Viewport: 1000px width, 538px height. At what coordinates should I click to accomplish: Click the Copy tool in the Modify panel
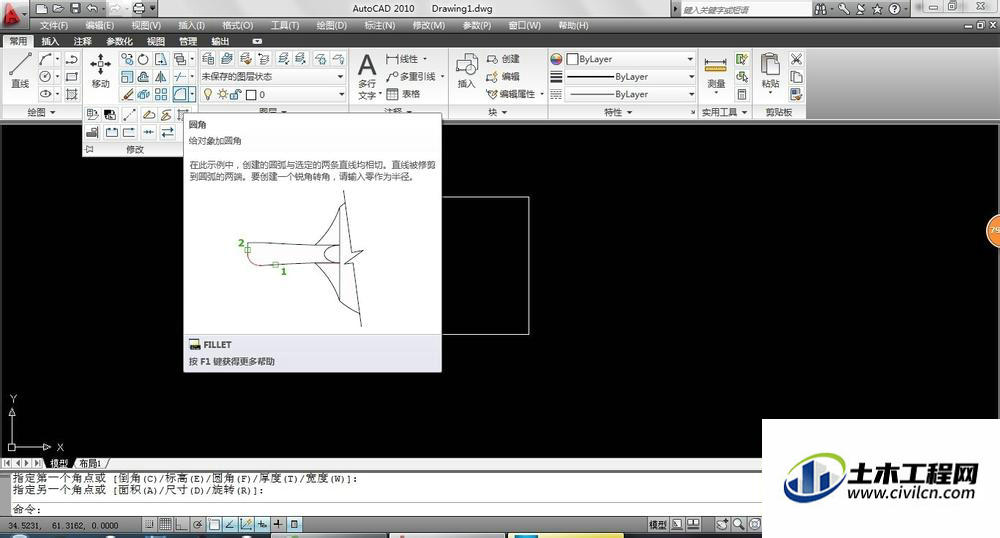128,59
